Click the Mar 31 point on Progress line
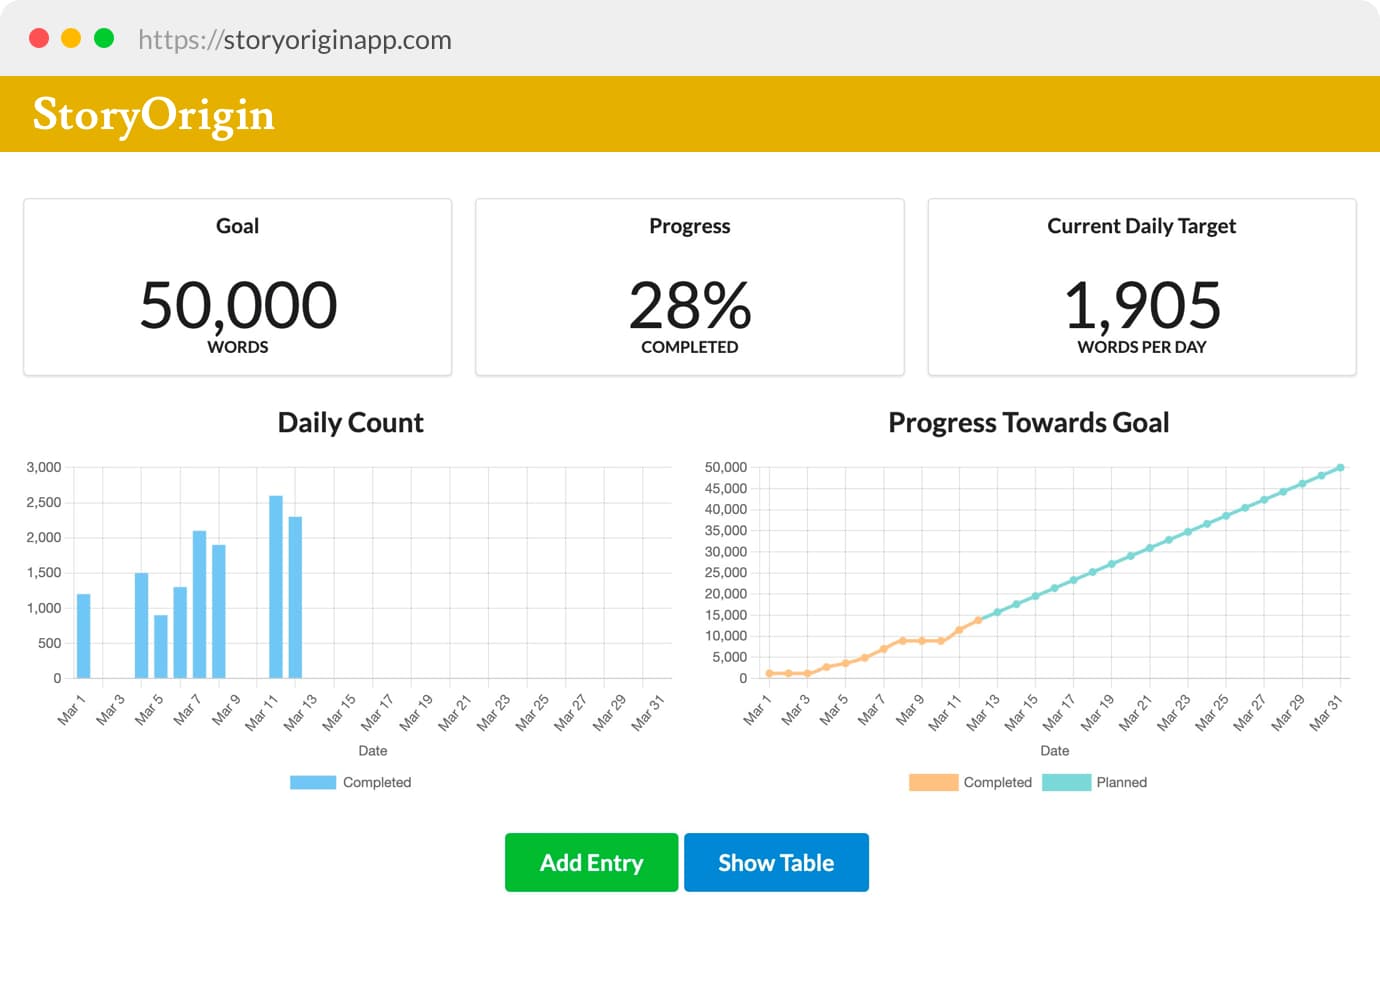The height and width of the screenshot is (1000, 1380). click(1340, 468)
